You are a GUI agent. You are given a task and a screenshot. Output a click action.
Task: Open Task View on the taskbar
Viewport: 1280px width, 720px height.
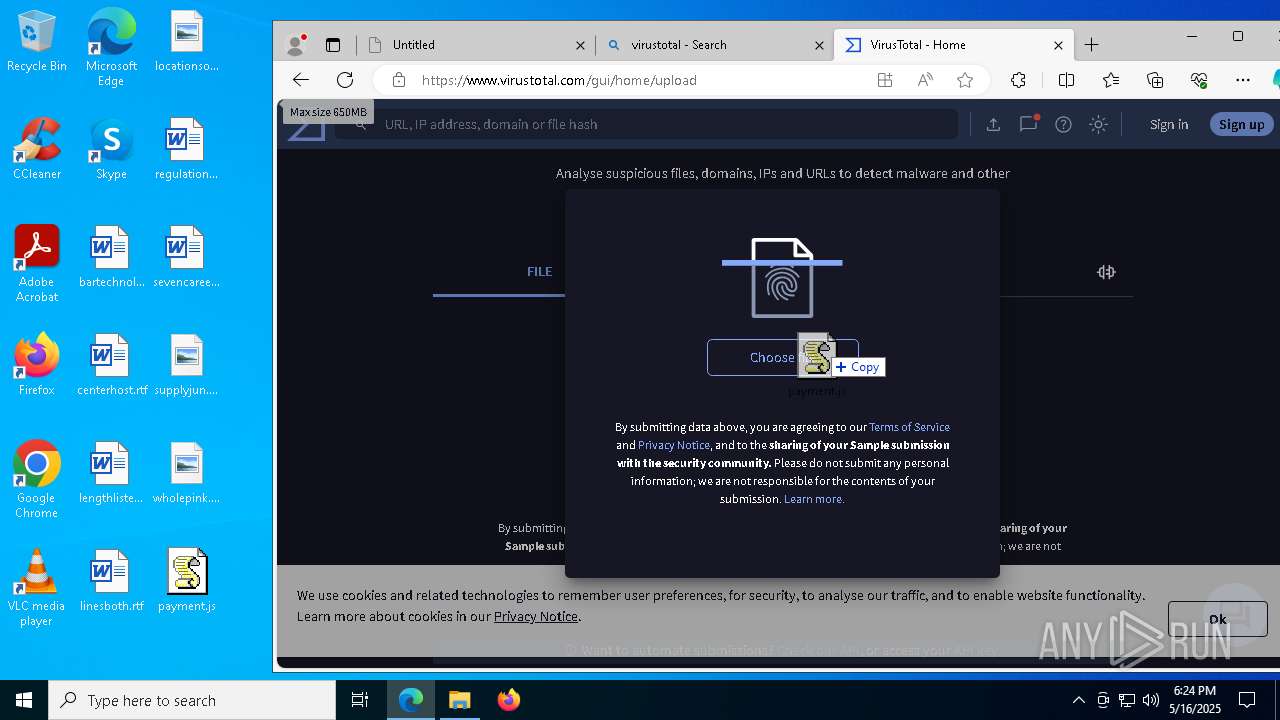click(360, 700)
